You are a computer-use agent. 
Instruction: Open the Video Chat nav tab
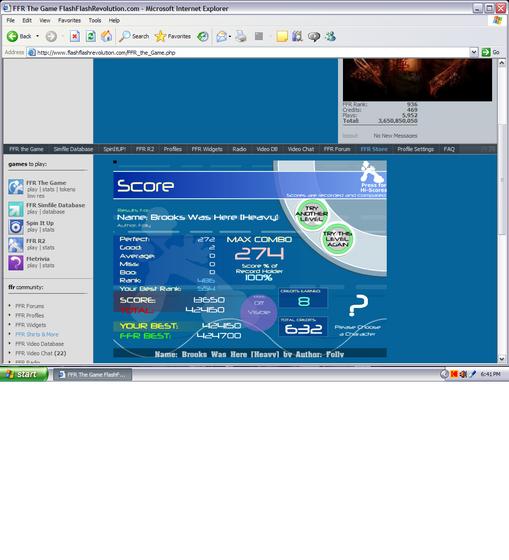[x=301, y=149]
